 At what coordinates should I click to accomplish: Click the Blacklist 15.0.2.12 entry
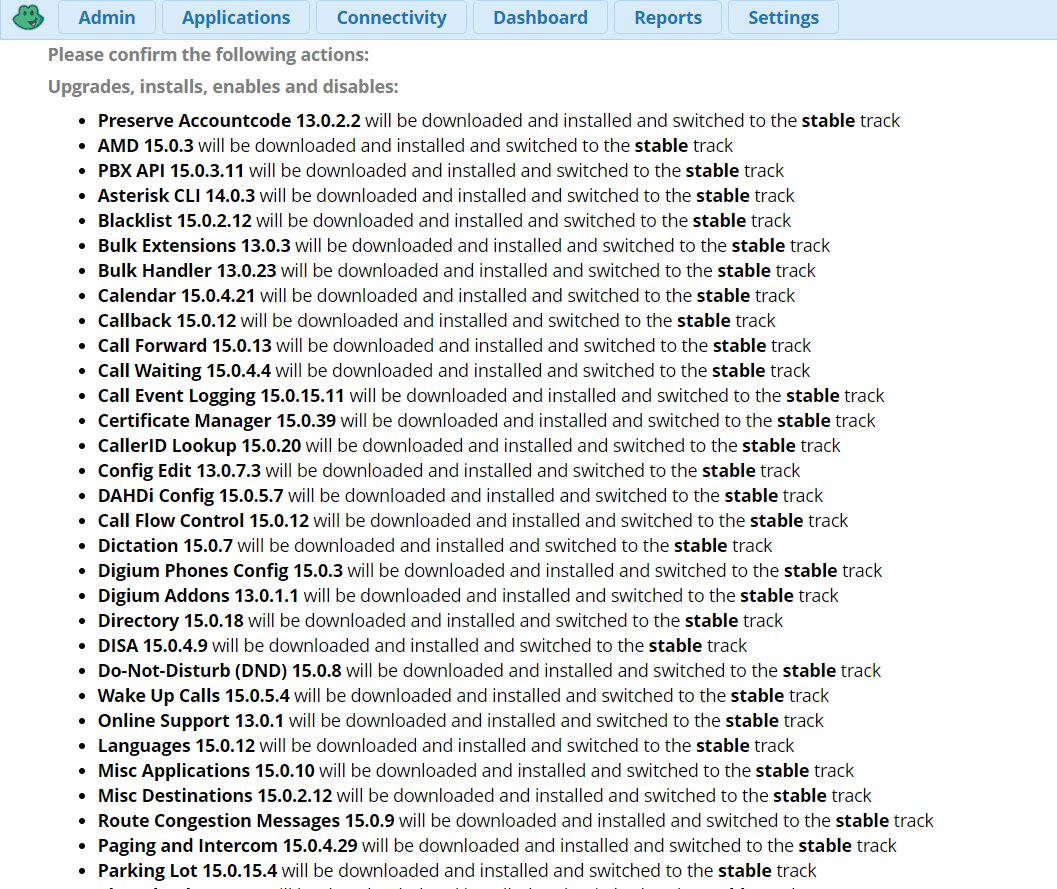coord(175,221)
